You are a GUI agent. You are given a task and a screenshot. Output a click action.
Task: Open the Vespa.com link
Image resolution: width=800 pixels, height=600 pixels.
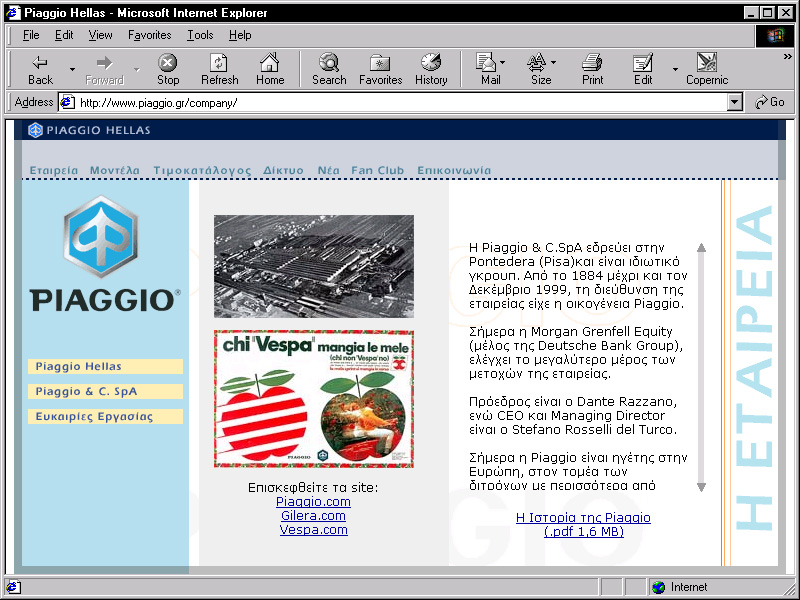(x=313, y=530)
